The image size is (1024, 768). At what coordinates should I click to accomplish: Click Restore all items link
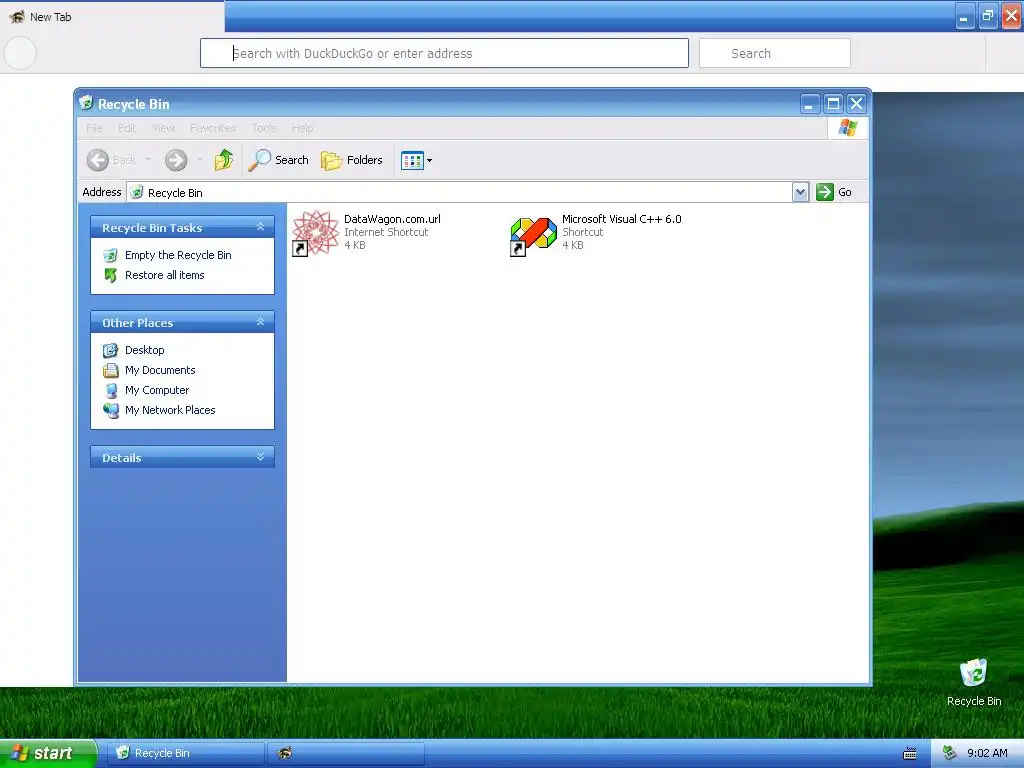165,276
